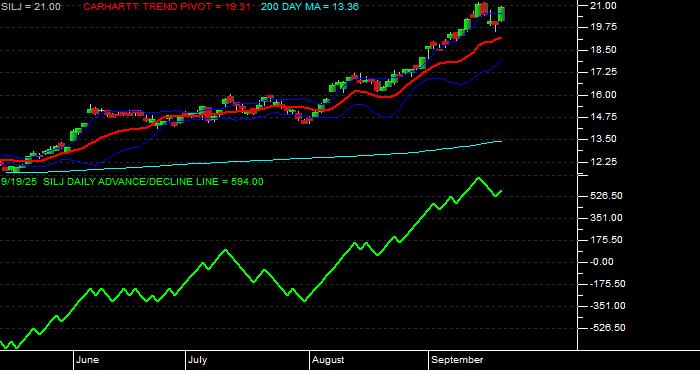This screenshot has height=370, width=700.
Task: Click the CARHARTT TREND PIVOT = 19.31 label
Action: click(167, 7)
